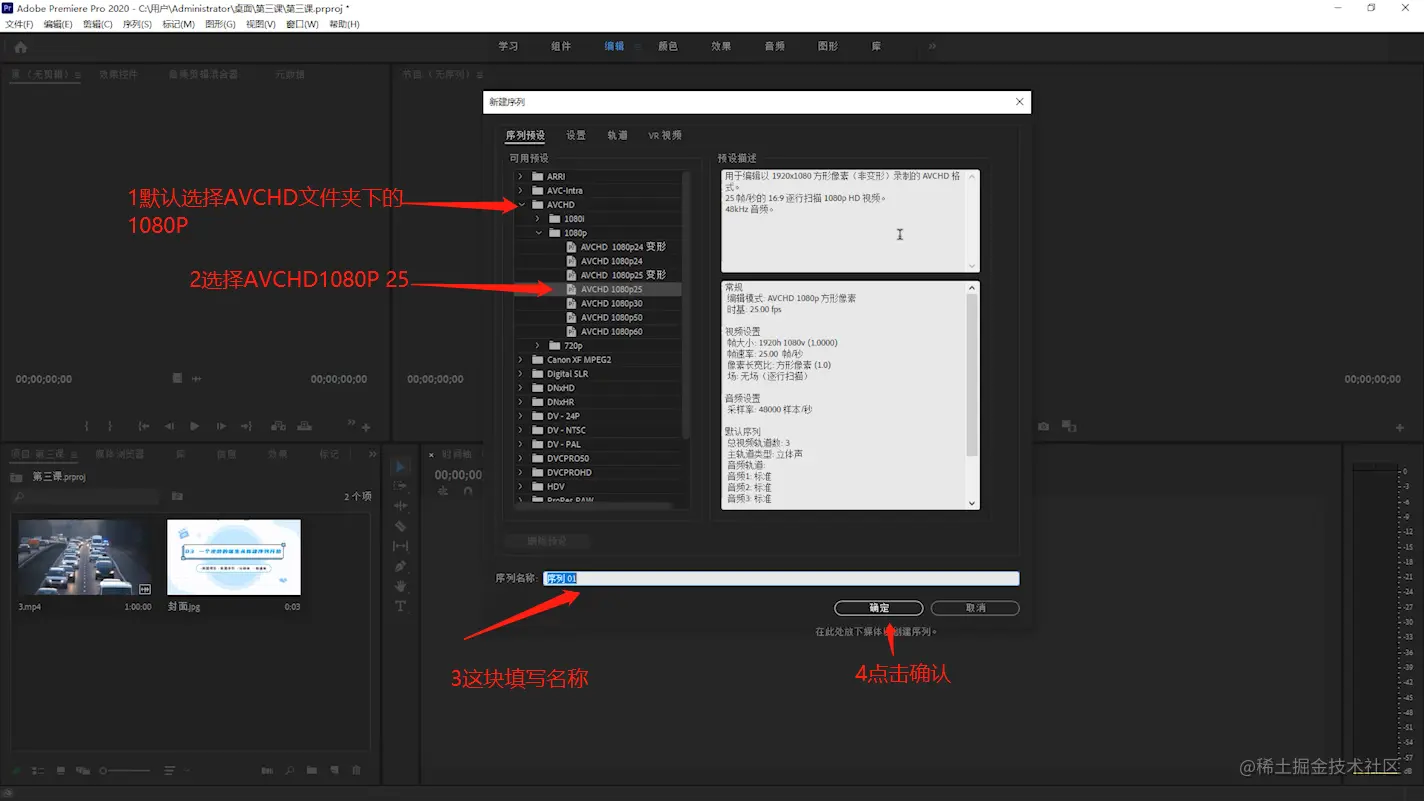
Task: Click Automate to Sequence icon in Project panel
Action: tap(267, 771)
